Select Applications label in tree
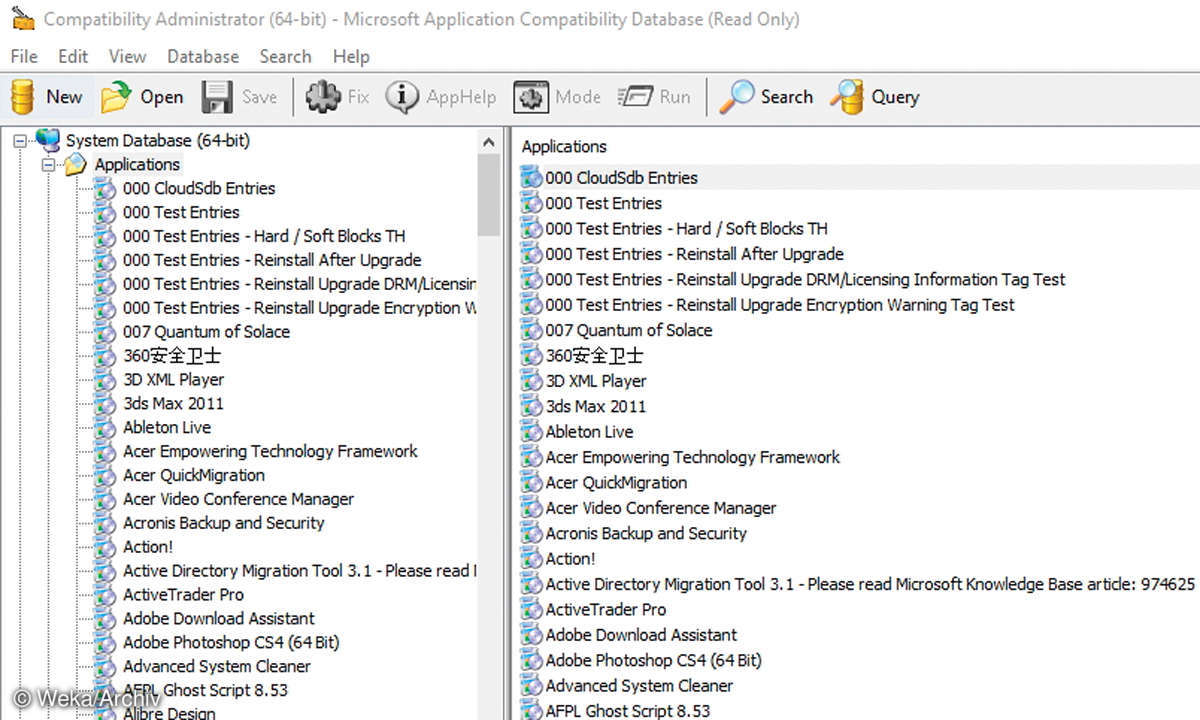This screenshot has height=720, width=1200. [137, 165]
